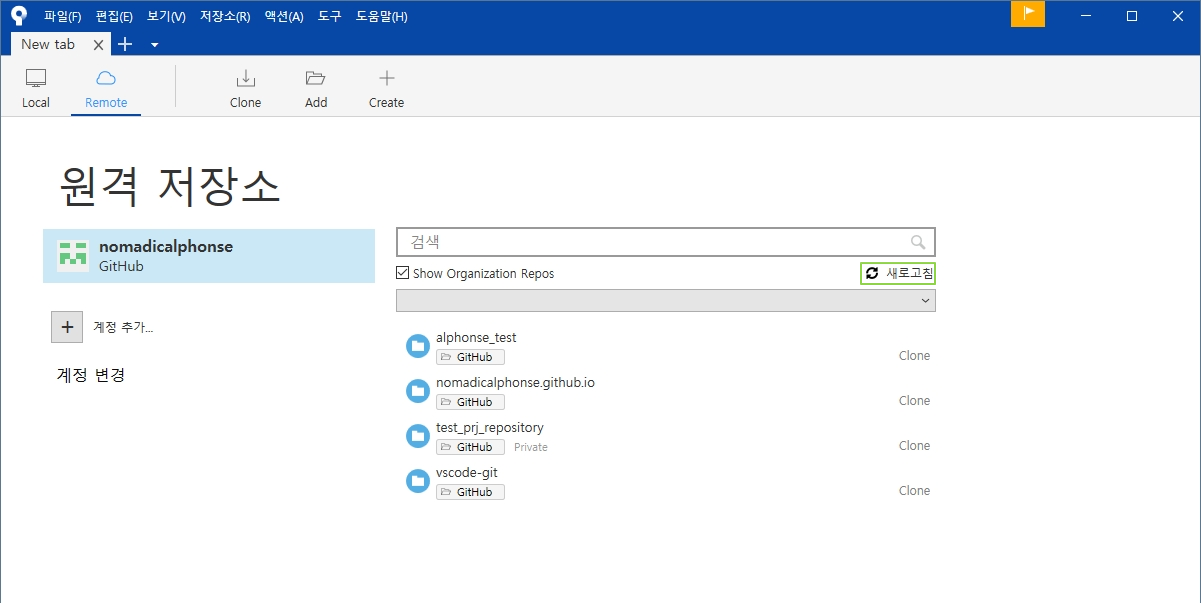Screen dimensions: 1201x603
Task: Focus the 검색 search field
Action: [x=666, y=242]
